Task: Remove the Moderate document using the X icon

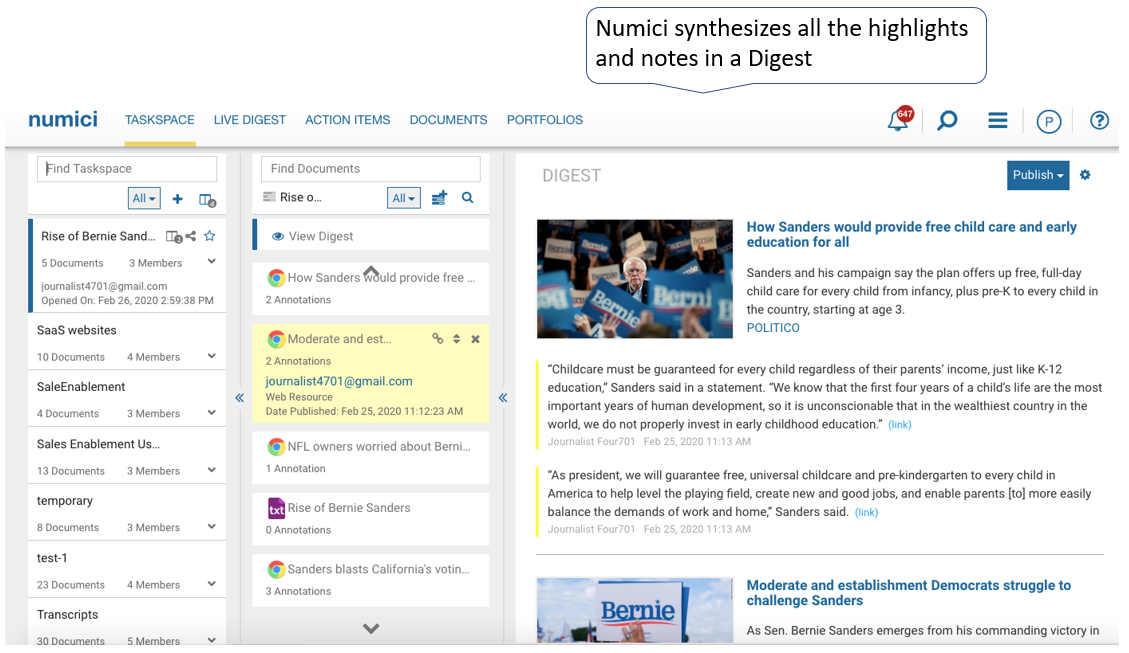Action: click(x=475, y=339)
